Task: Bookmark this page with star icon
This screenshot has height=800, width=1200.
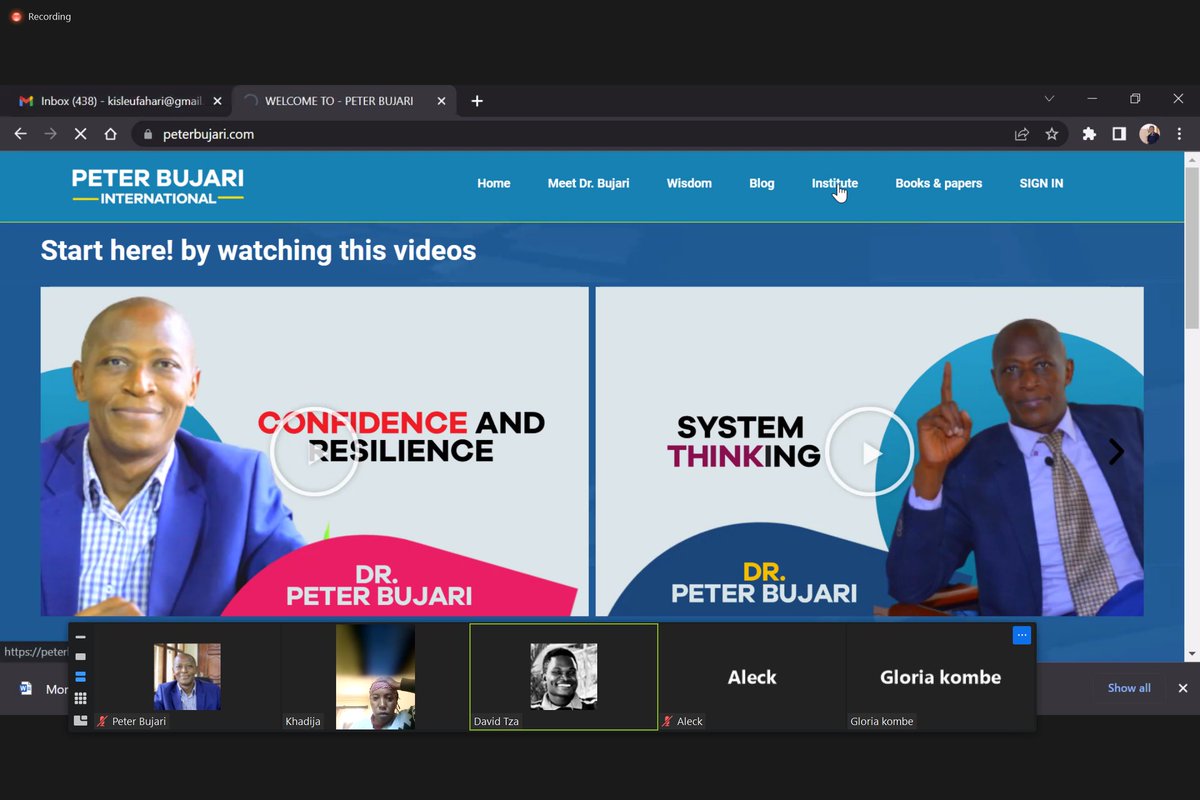Action: pyautogui.click(x=1051, y=134)
